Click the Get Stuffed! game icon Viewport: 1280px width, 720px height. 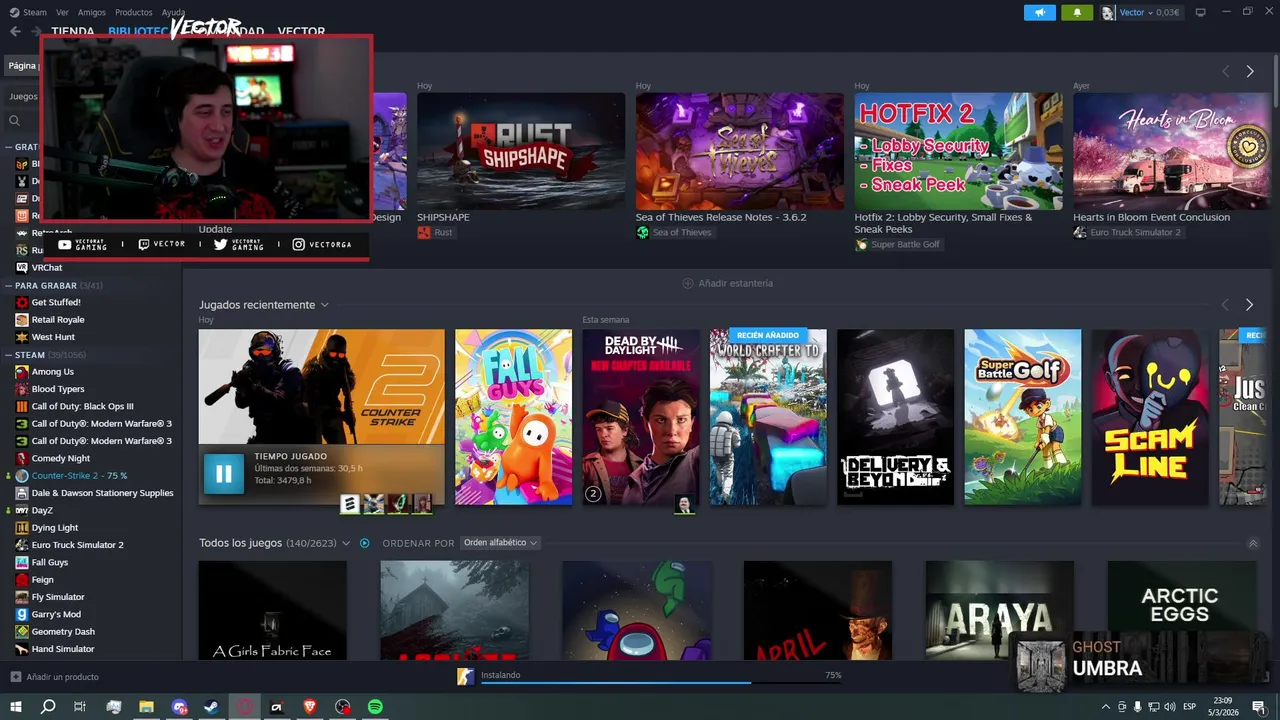(x=22, y=302)
